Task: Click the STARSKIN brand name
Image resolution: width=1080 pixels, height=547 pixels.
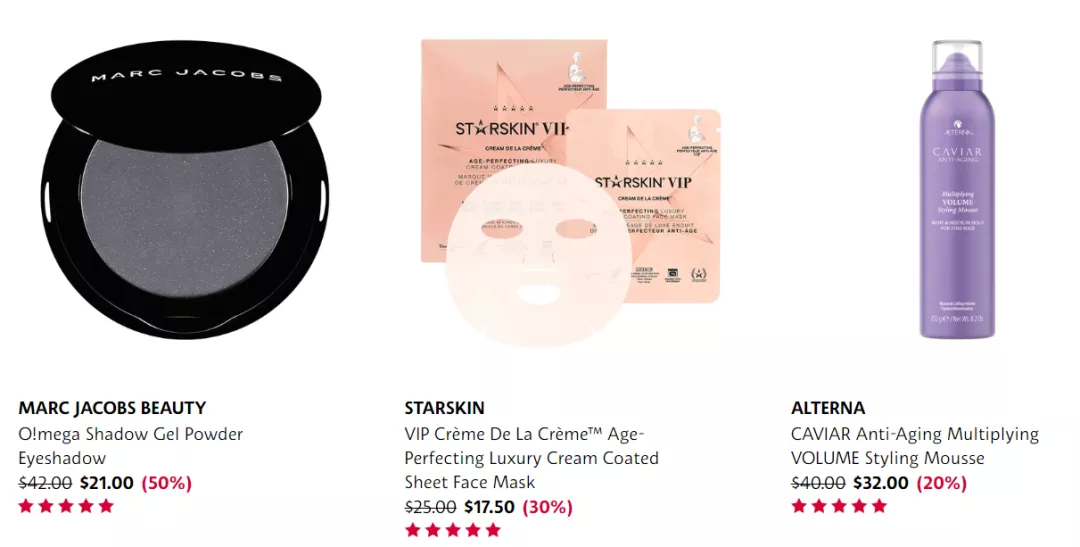Action: pyautogui.click(x=444, y=408)
